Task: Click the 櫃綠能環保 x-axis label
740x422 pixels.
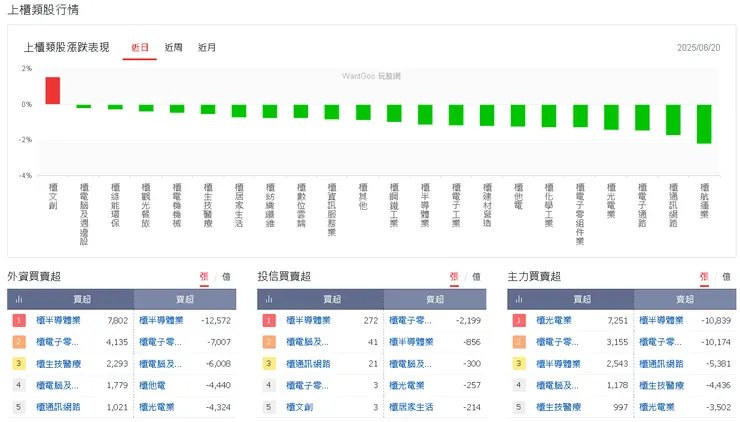Action: (115, 205)
